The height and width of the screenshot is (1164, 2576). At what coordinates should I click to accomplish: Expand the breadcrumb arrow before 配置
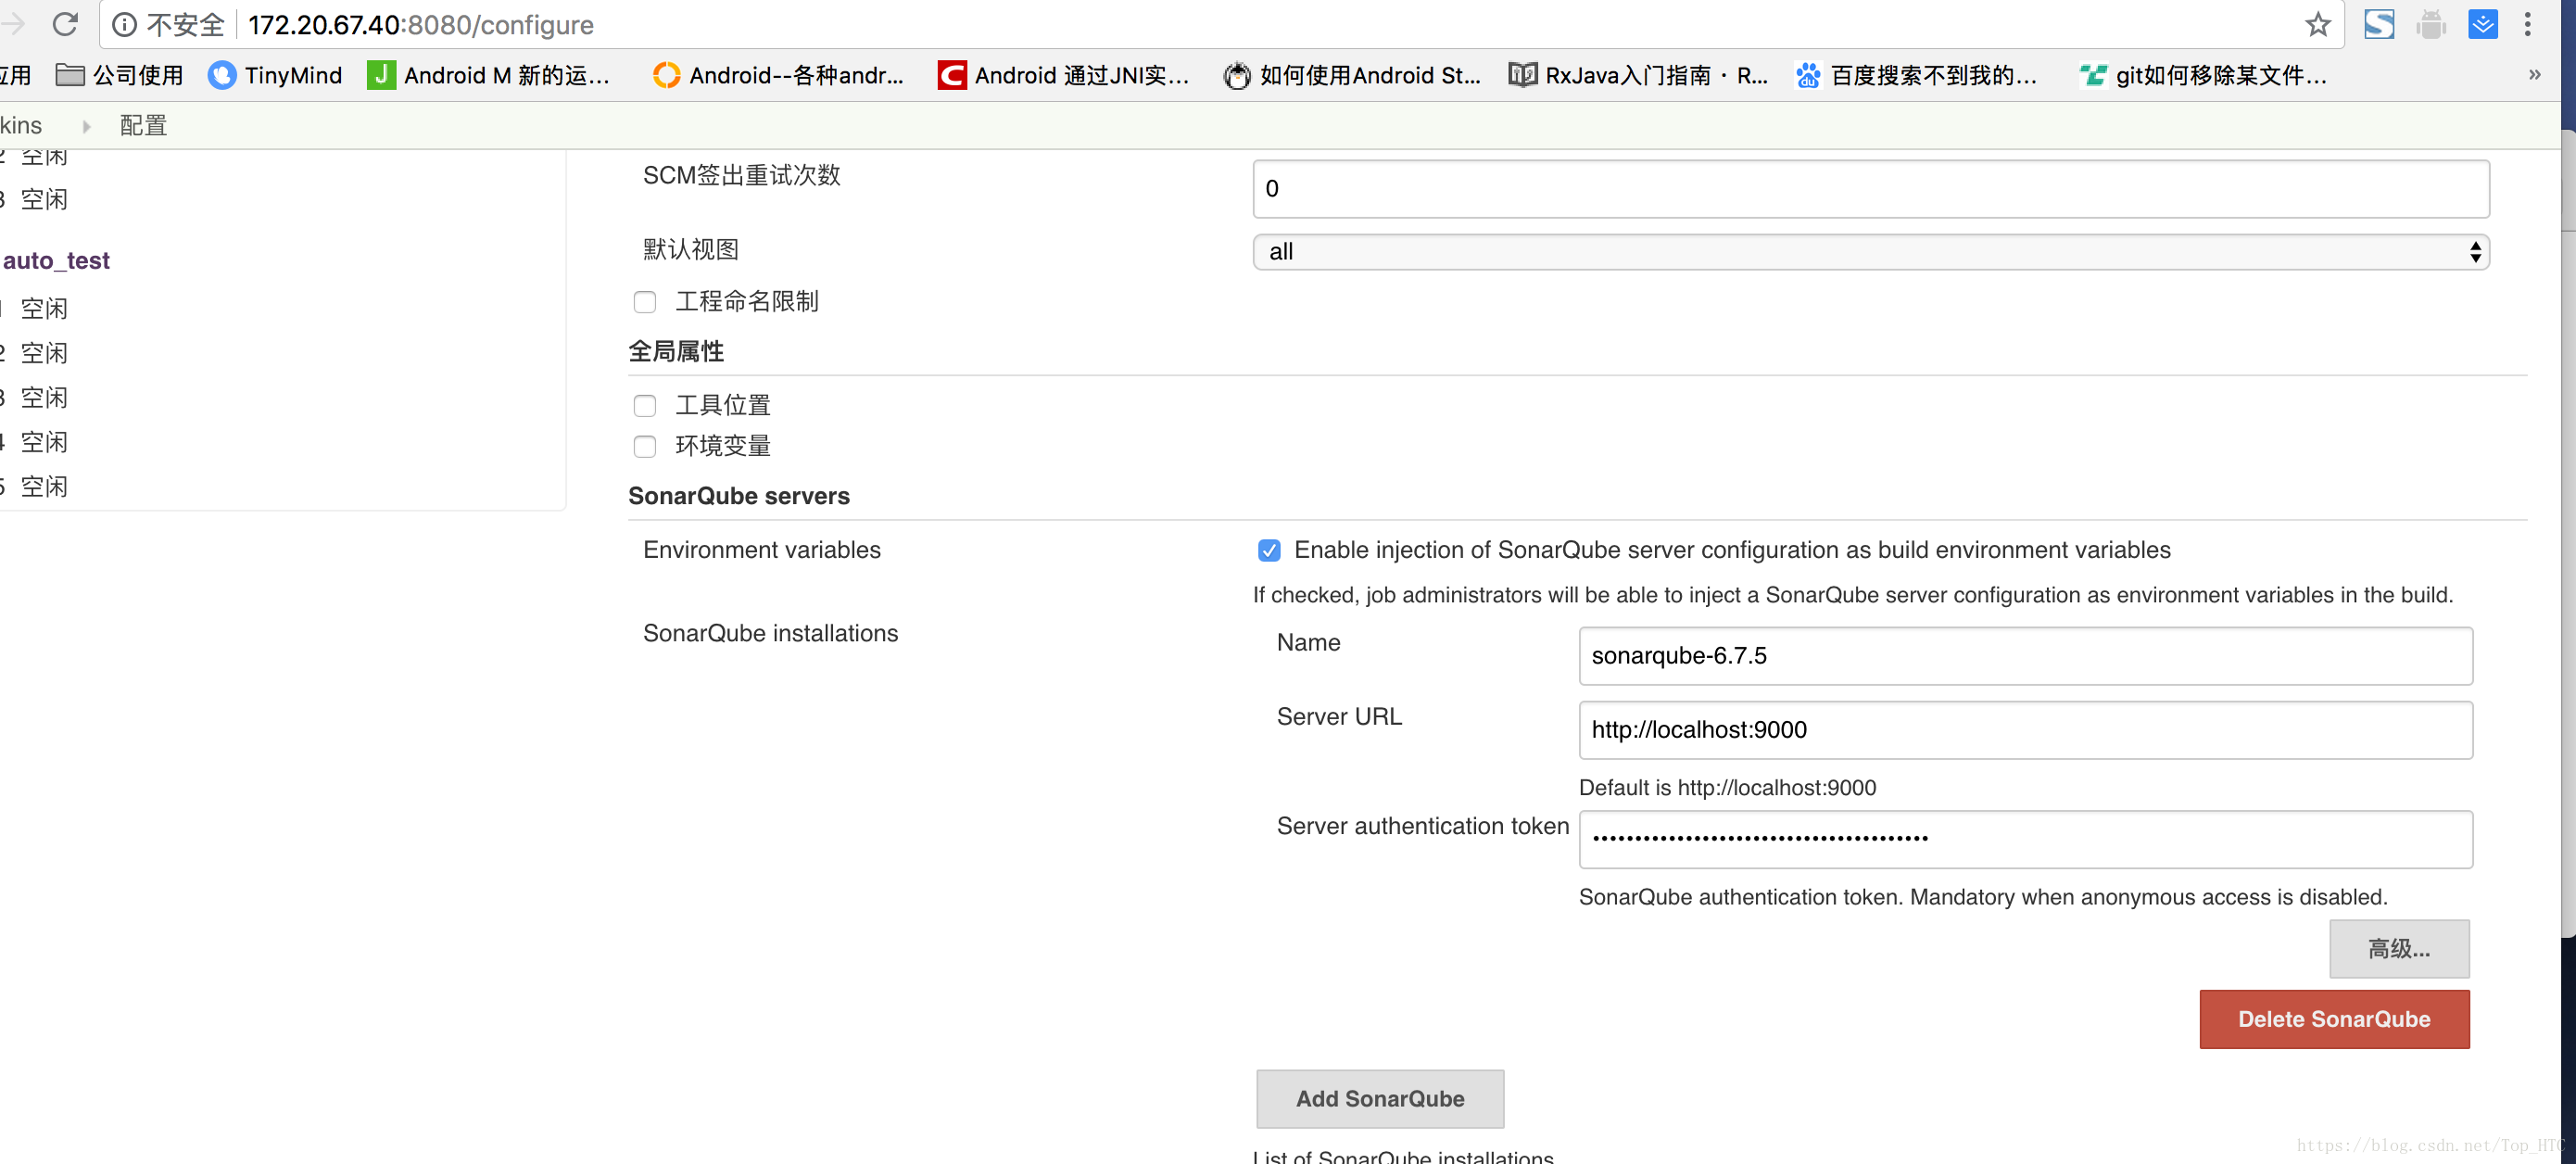coord(87,126)
